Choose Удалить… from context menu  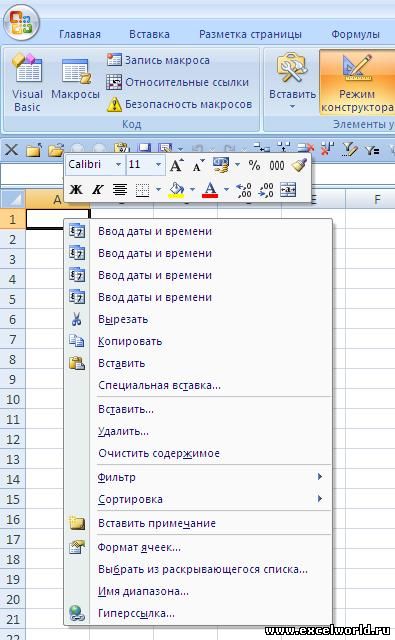coord(198,431)
